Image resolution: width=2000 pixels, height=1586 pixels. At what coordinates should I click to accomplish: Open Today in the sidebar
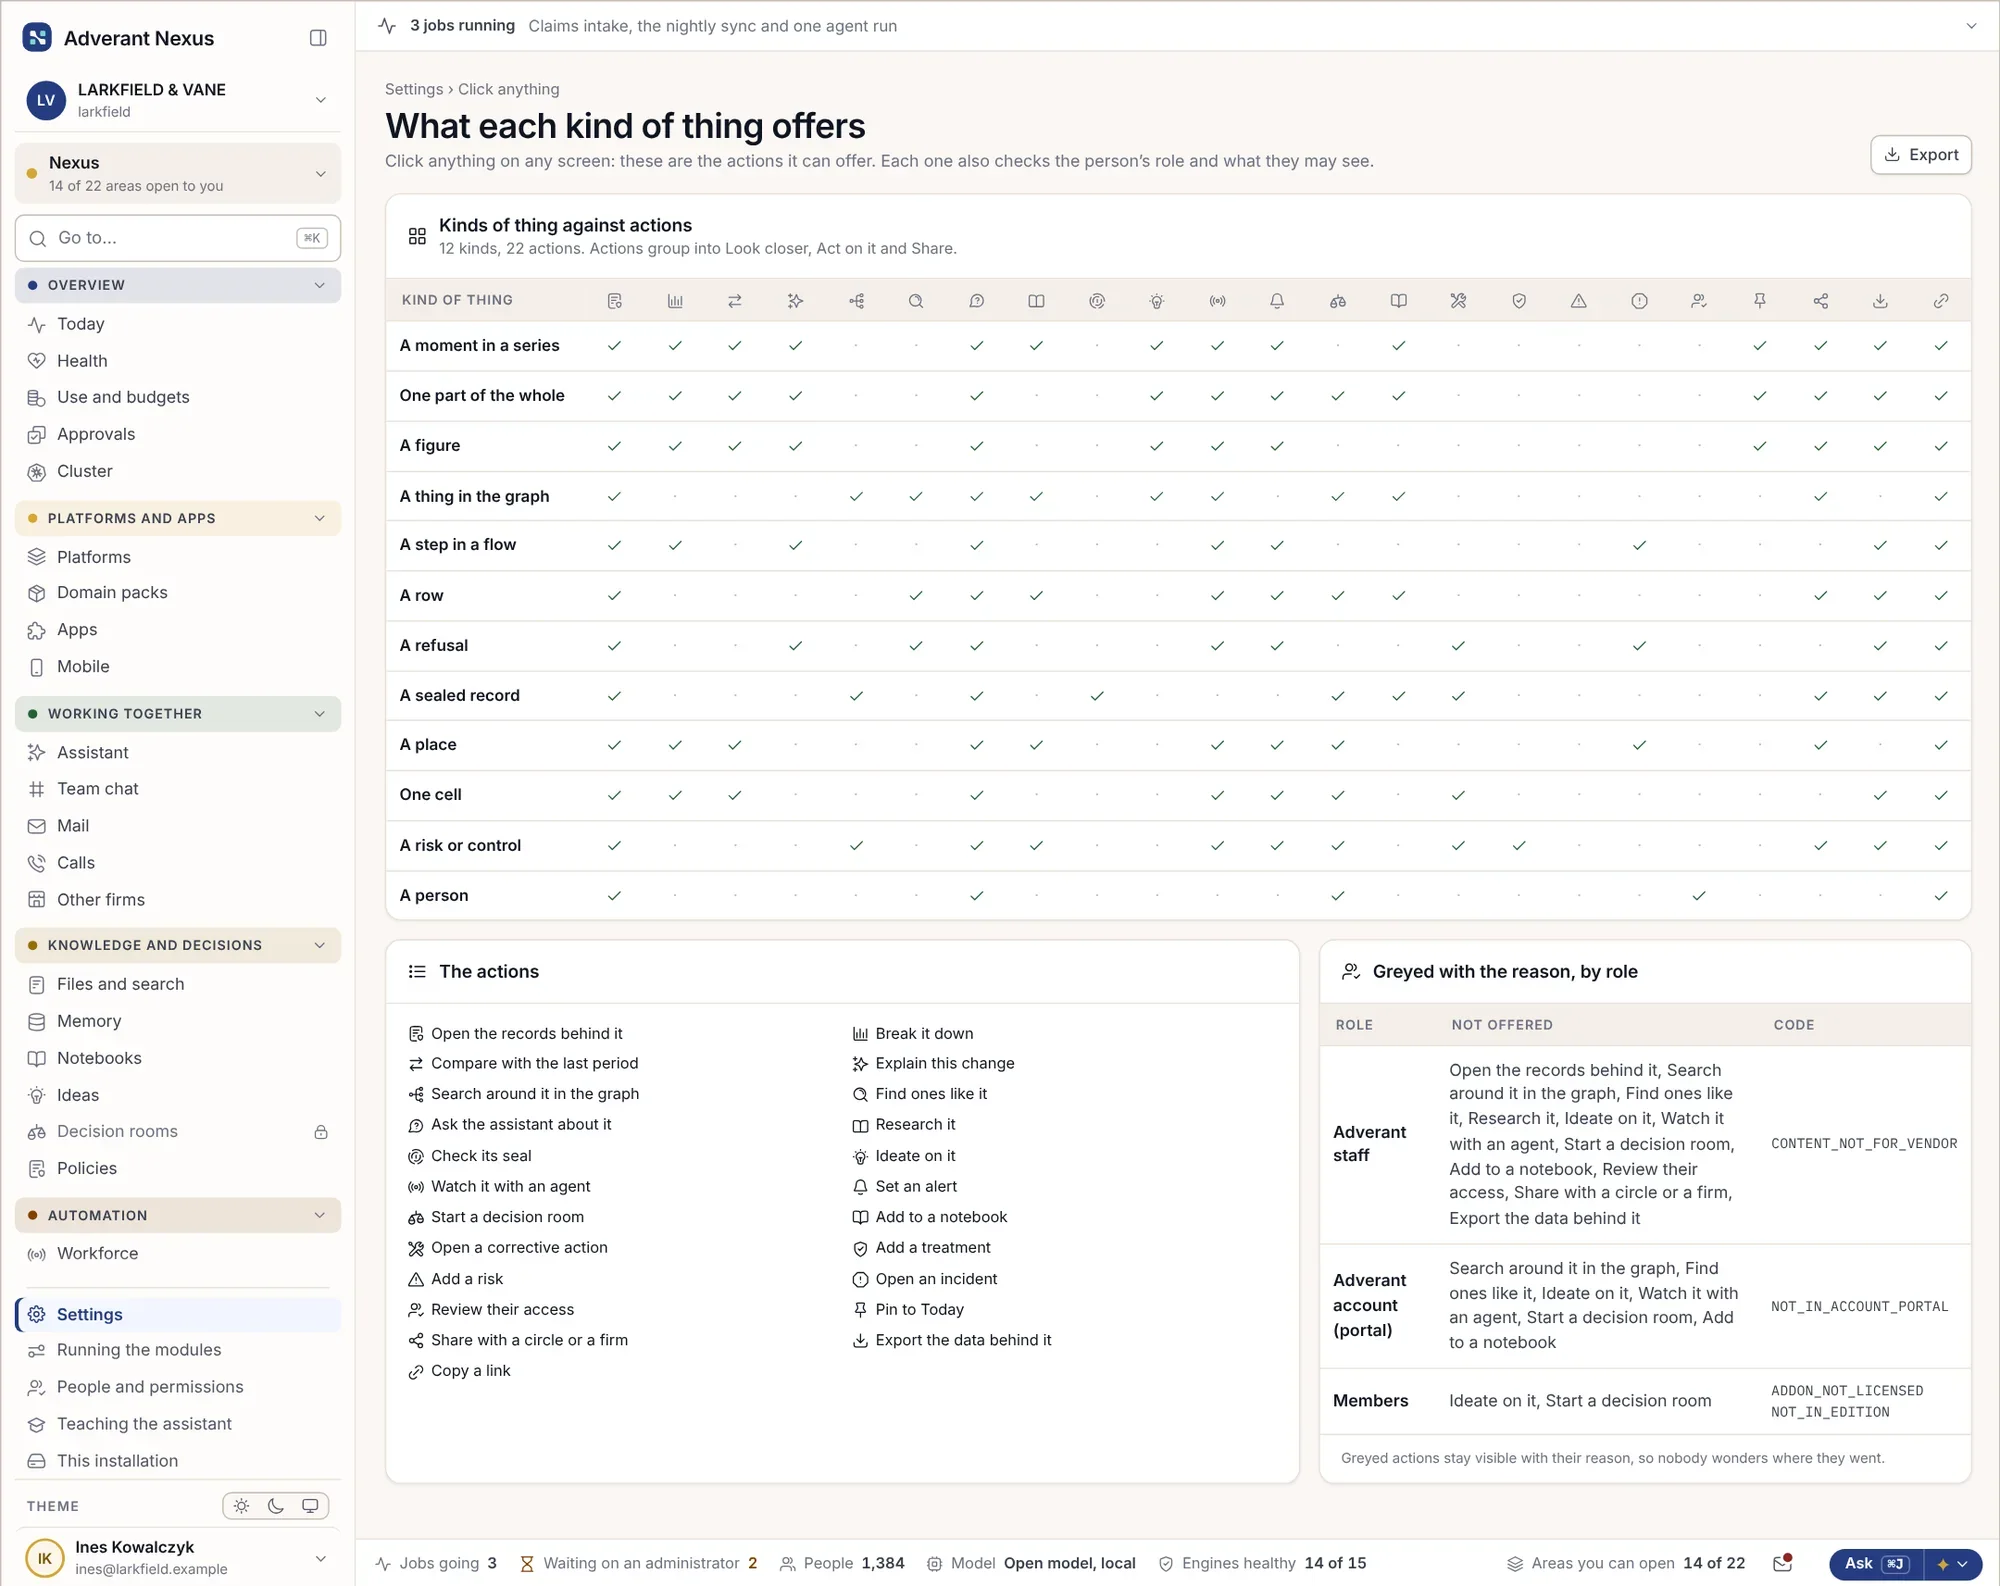click(x=178, y=324)
